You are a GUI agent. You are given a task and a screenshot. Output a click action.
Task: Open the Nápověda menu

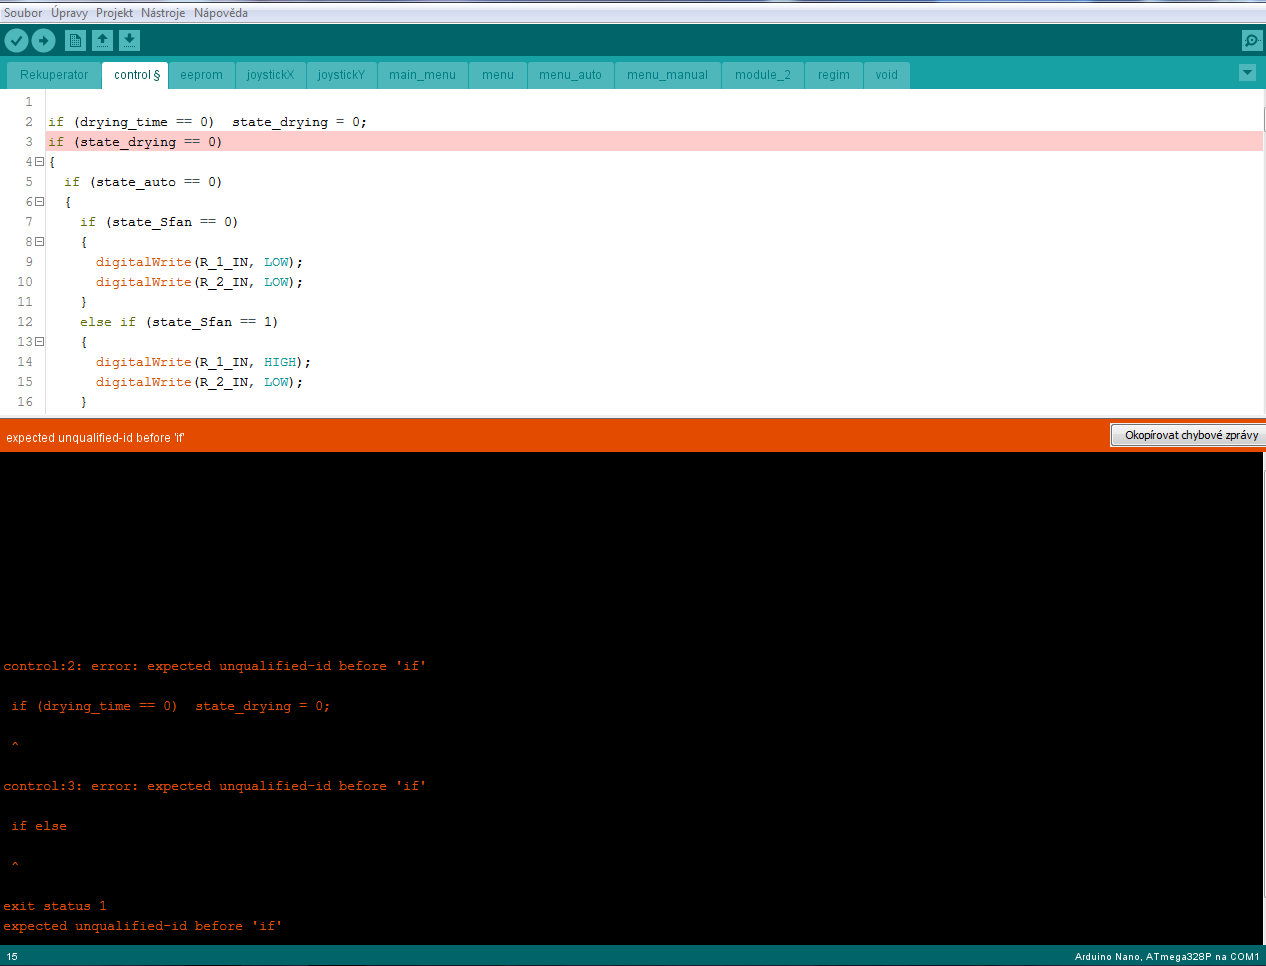point(221,13)
